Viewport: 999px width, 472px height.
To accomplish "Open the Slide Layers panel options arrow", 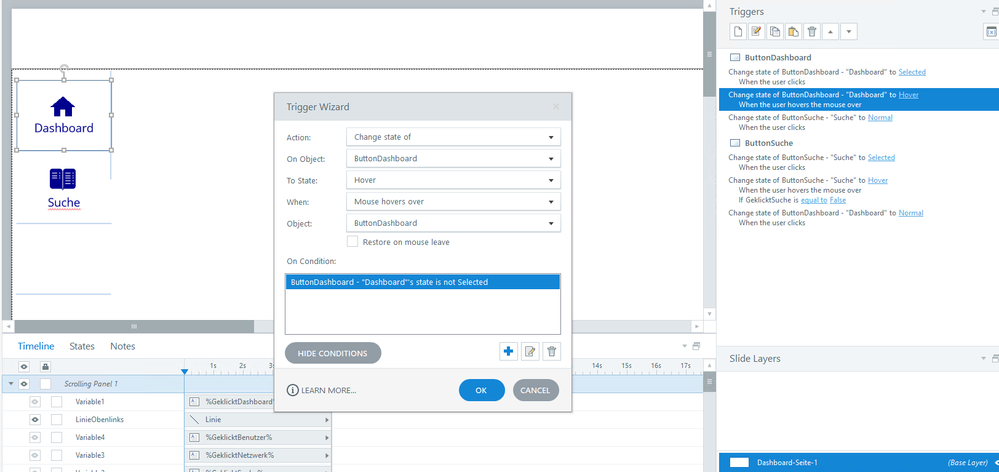I will point(983,359).
